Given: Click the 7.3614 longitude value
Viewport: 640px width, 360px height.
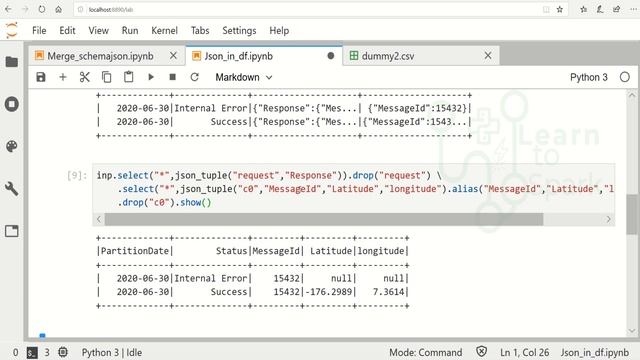Looking at the screenshot, I should click(388, 292).
